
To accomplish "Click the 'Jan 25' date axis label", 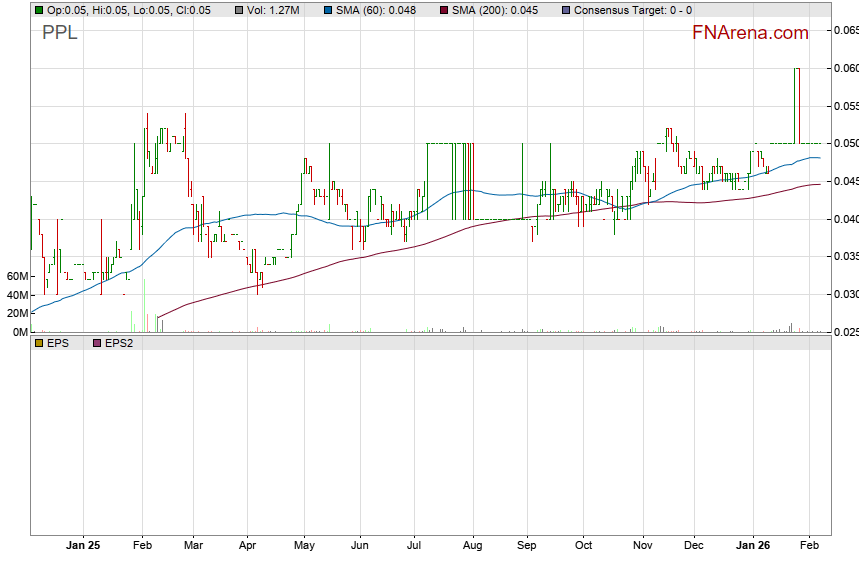I will click(x=83, y=546).
